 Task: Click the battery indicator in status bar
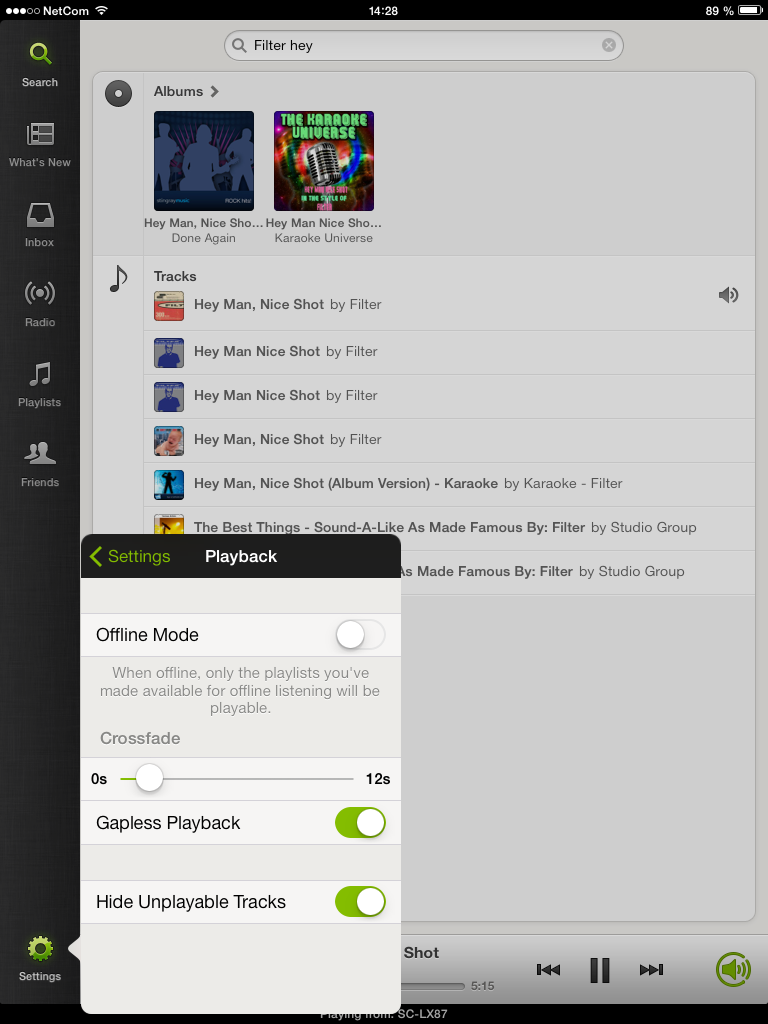pos(750,10)
